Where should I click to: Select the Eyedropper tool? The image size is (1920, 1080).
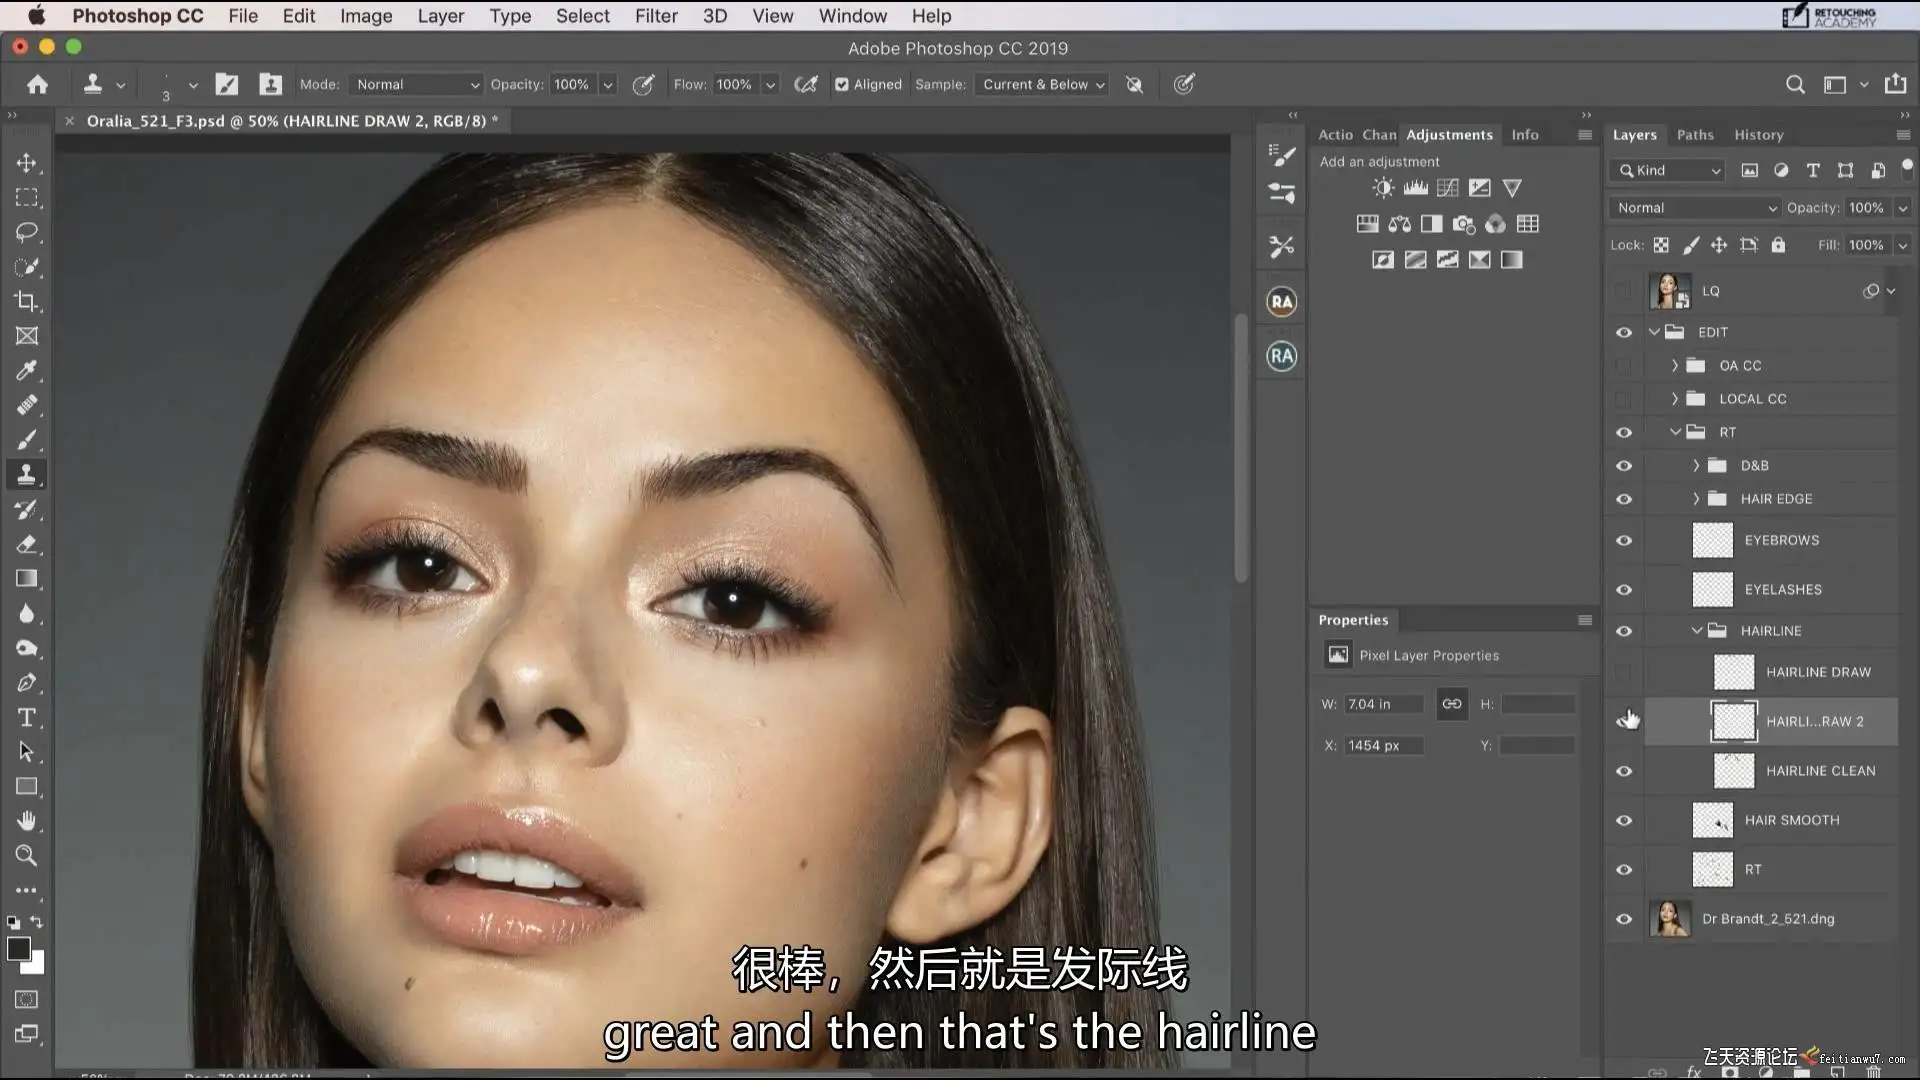click(27, 371)
